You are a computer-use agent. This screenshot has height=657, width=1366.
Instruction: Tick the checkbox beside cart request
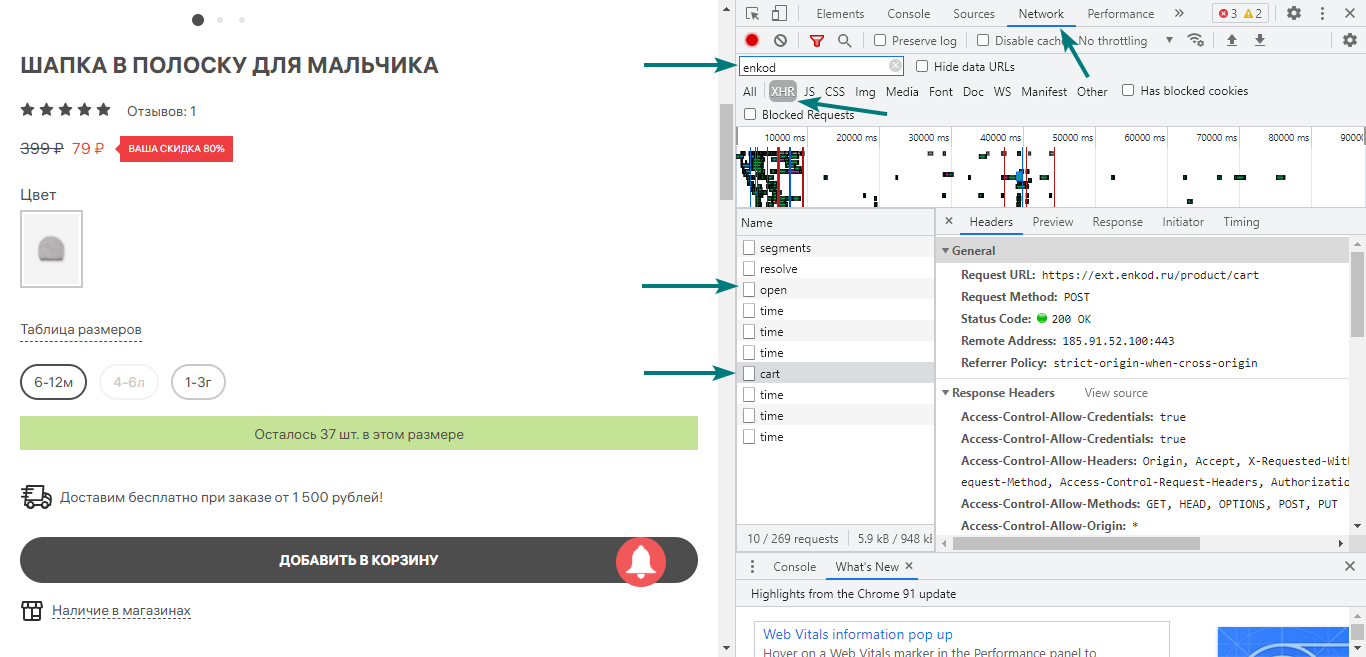pos(749,374)
